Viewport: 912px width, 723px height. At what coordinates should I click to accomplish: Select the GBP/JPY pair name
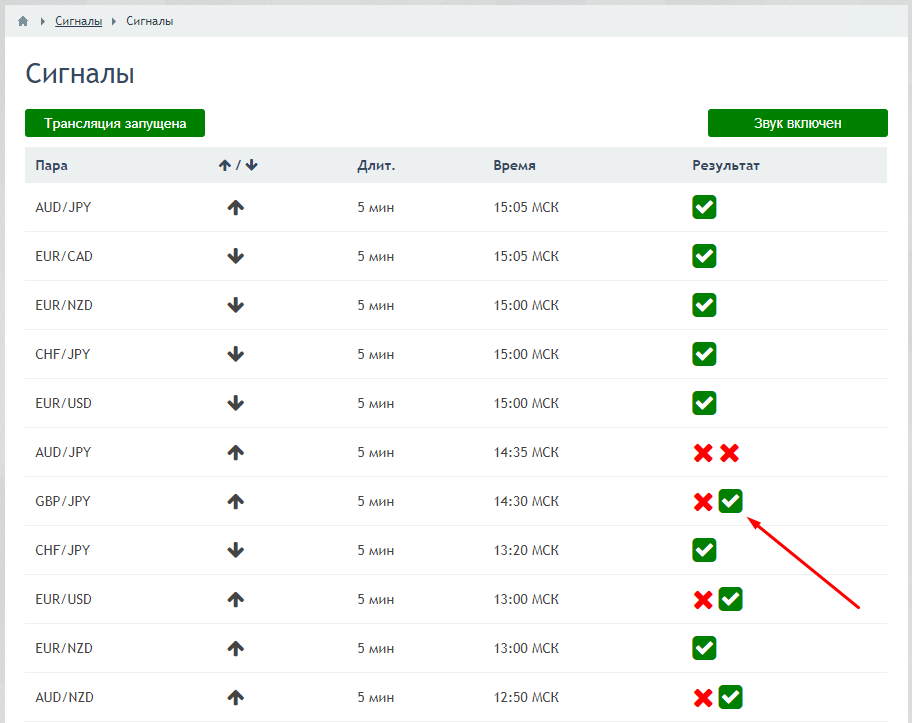63,501
